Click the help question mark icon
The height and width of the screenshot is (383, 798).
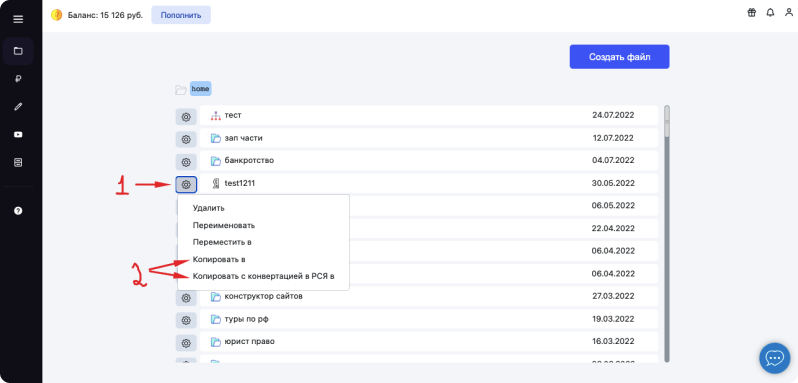(x=18, y=211)
